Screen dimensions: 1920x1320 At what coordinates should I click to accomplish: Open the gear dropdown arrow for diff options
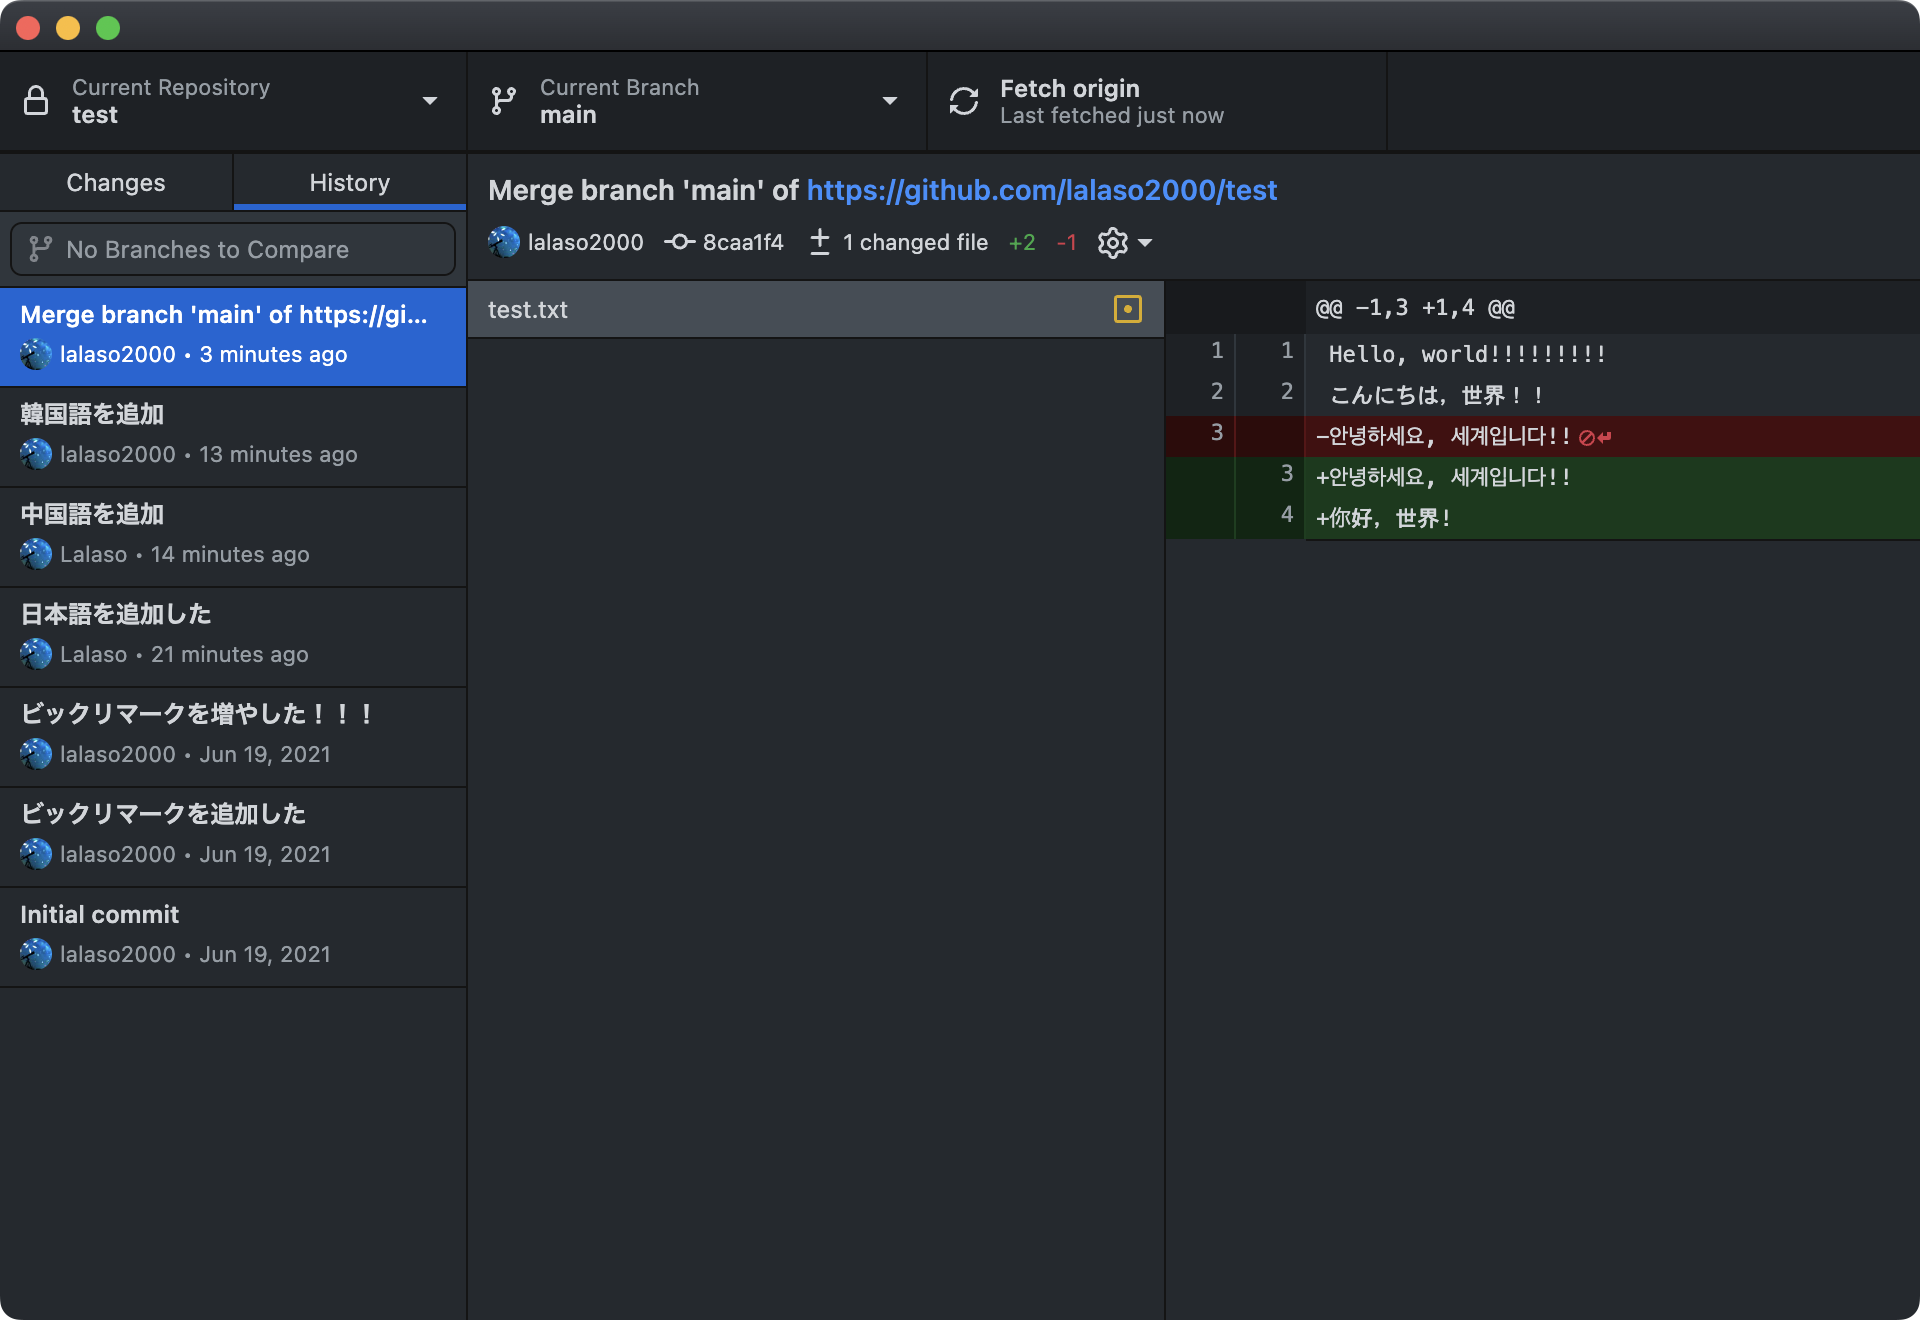pyautogui.click(x=1146, y=243)
